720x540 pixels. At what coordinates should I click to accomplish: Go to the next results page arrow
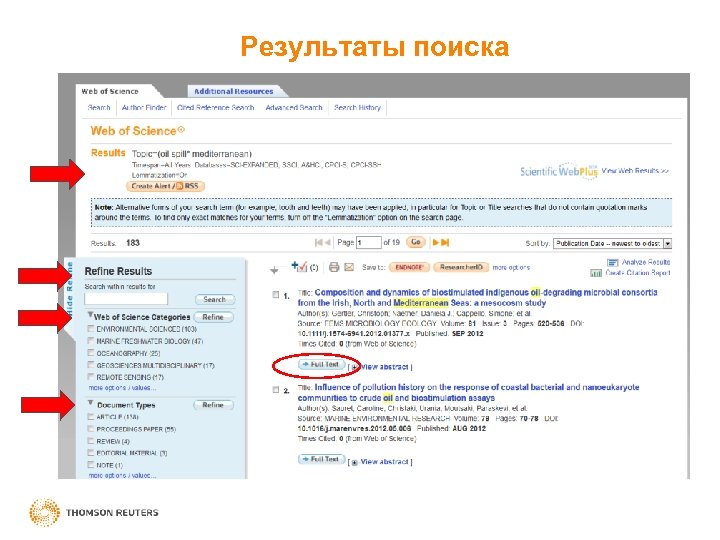(x=436, y=242)
